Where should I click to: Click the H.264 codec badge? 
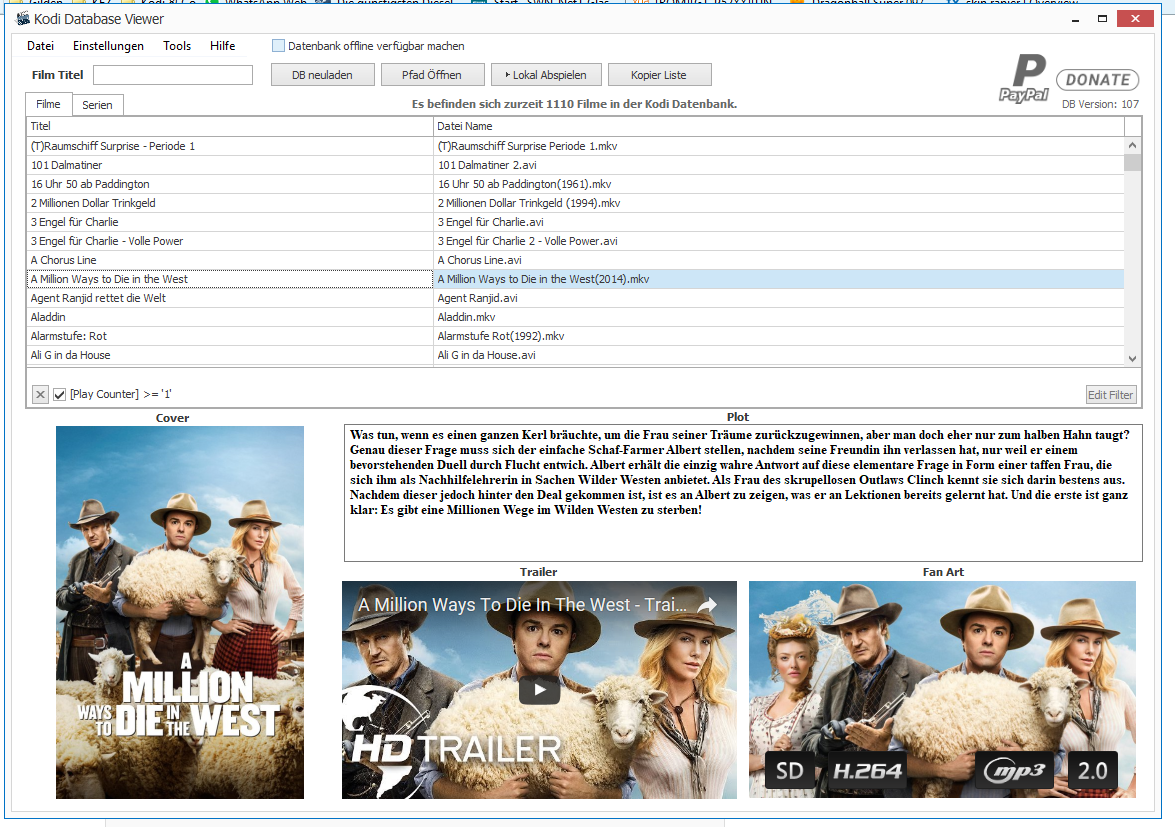[868, 771]
